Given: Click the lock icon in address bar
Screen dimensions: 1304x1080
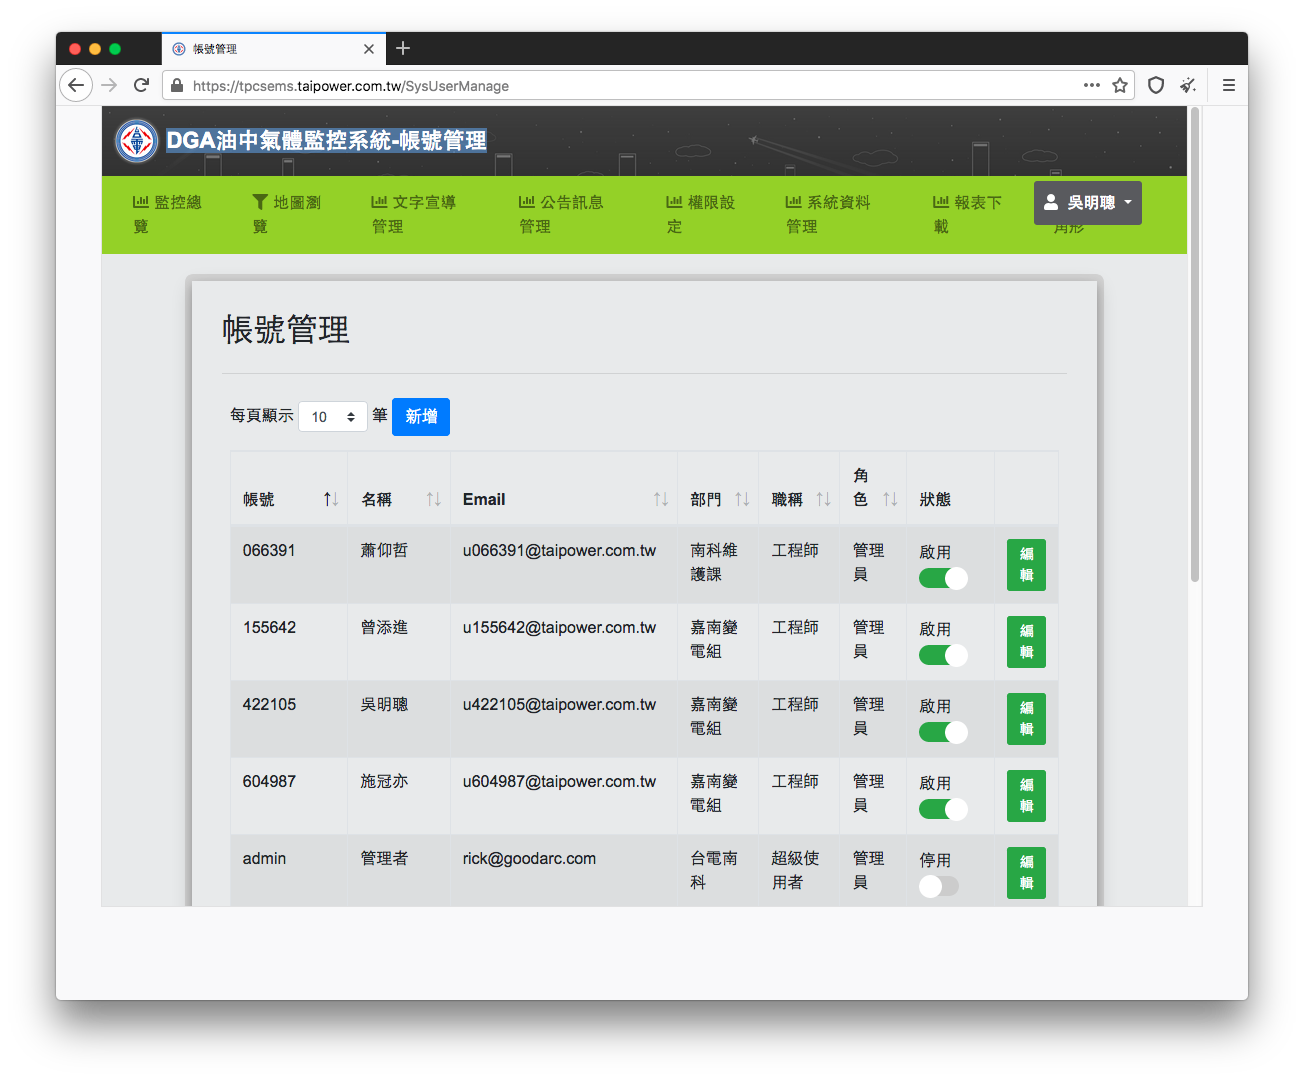Looking at the screenshot, I should 177,86.
